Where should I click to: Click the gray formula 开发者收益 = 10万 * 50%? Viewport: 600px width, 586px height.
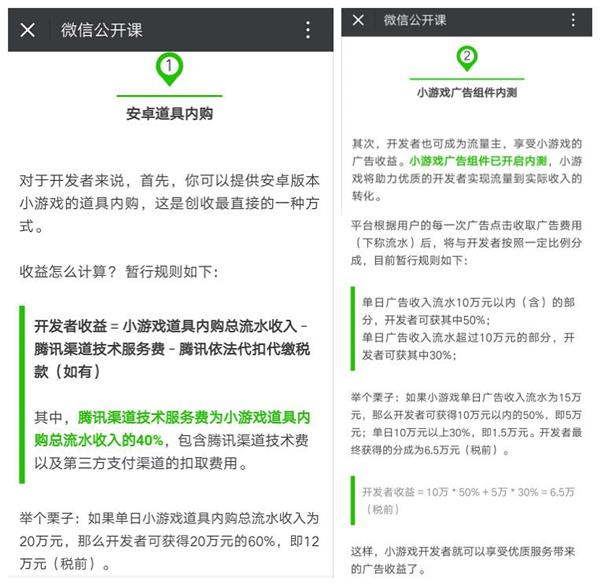[468, 500]
